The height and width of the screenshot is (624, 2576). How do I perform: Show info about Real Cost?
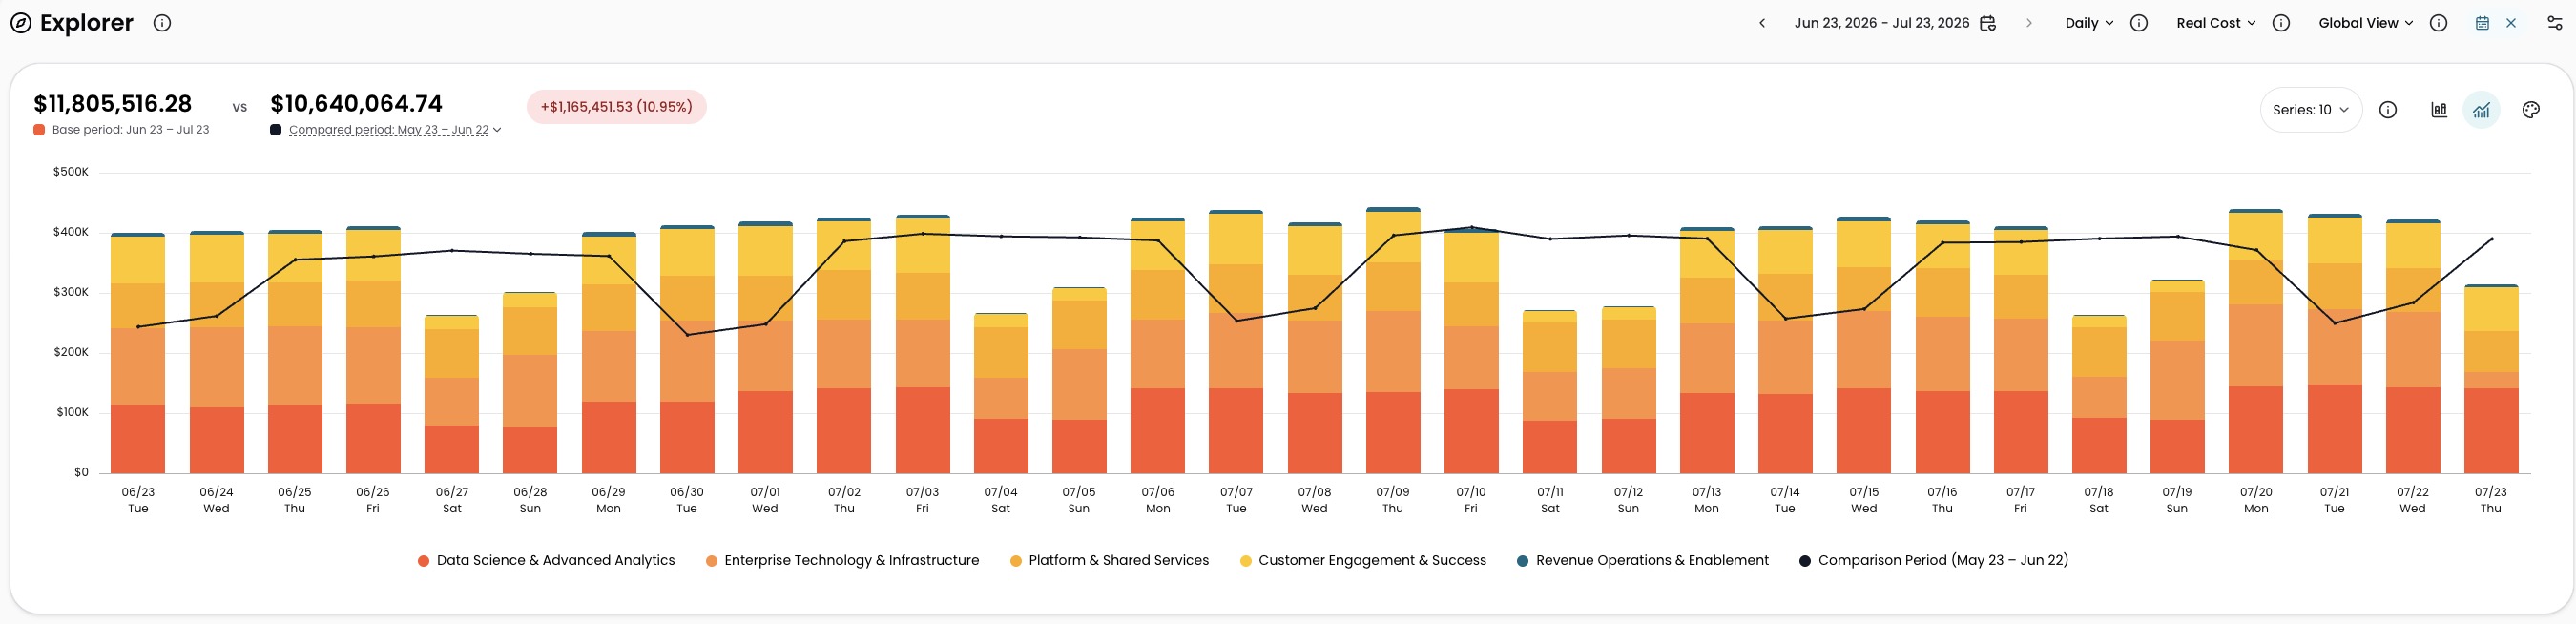pos(2281,23)
